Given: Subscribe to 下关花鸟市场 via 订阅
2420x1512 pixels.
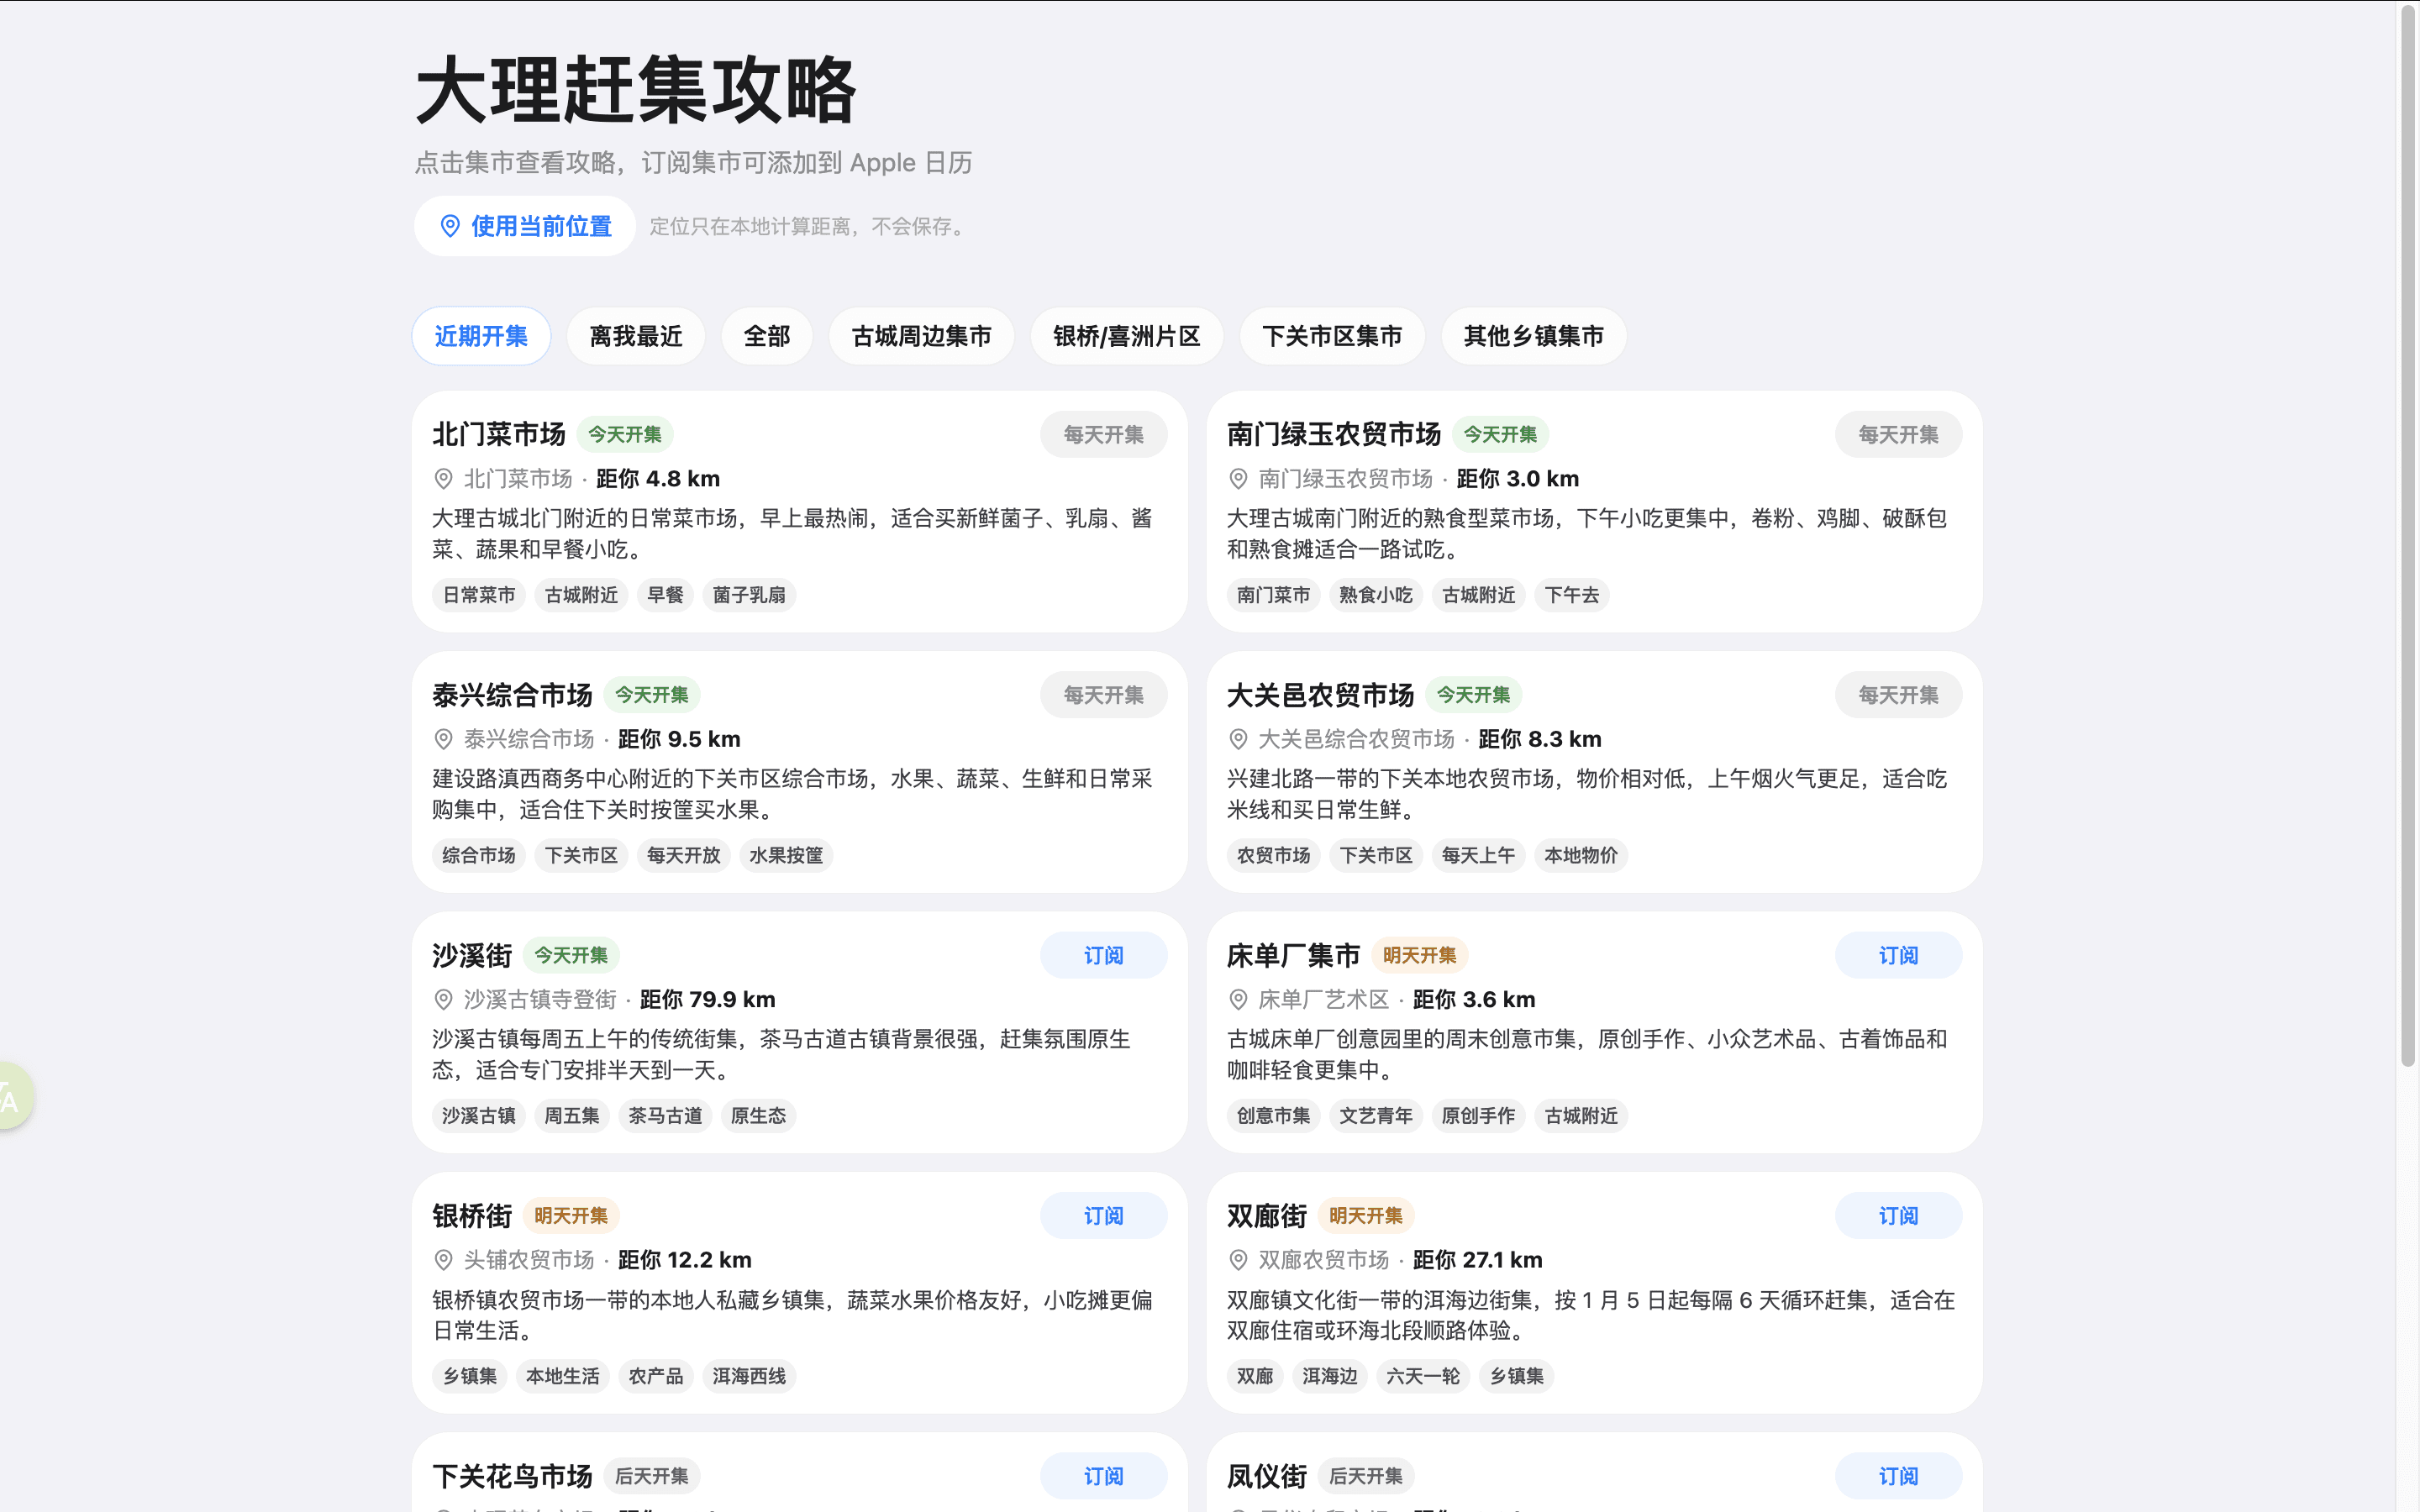Looking at the screenshot, I should click(1104, 1476).
